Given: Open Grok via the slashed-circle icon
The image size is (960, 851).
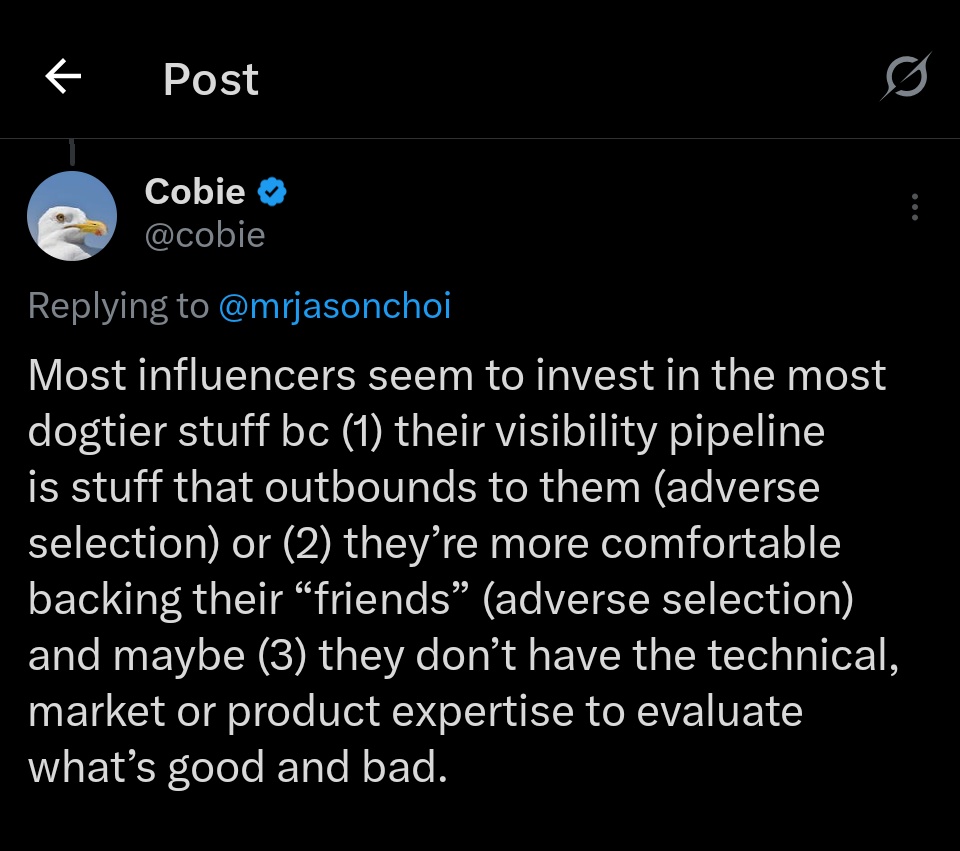Looking at the screenshot, I should point(906,77).
